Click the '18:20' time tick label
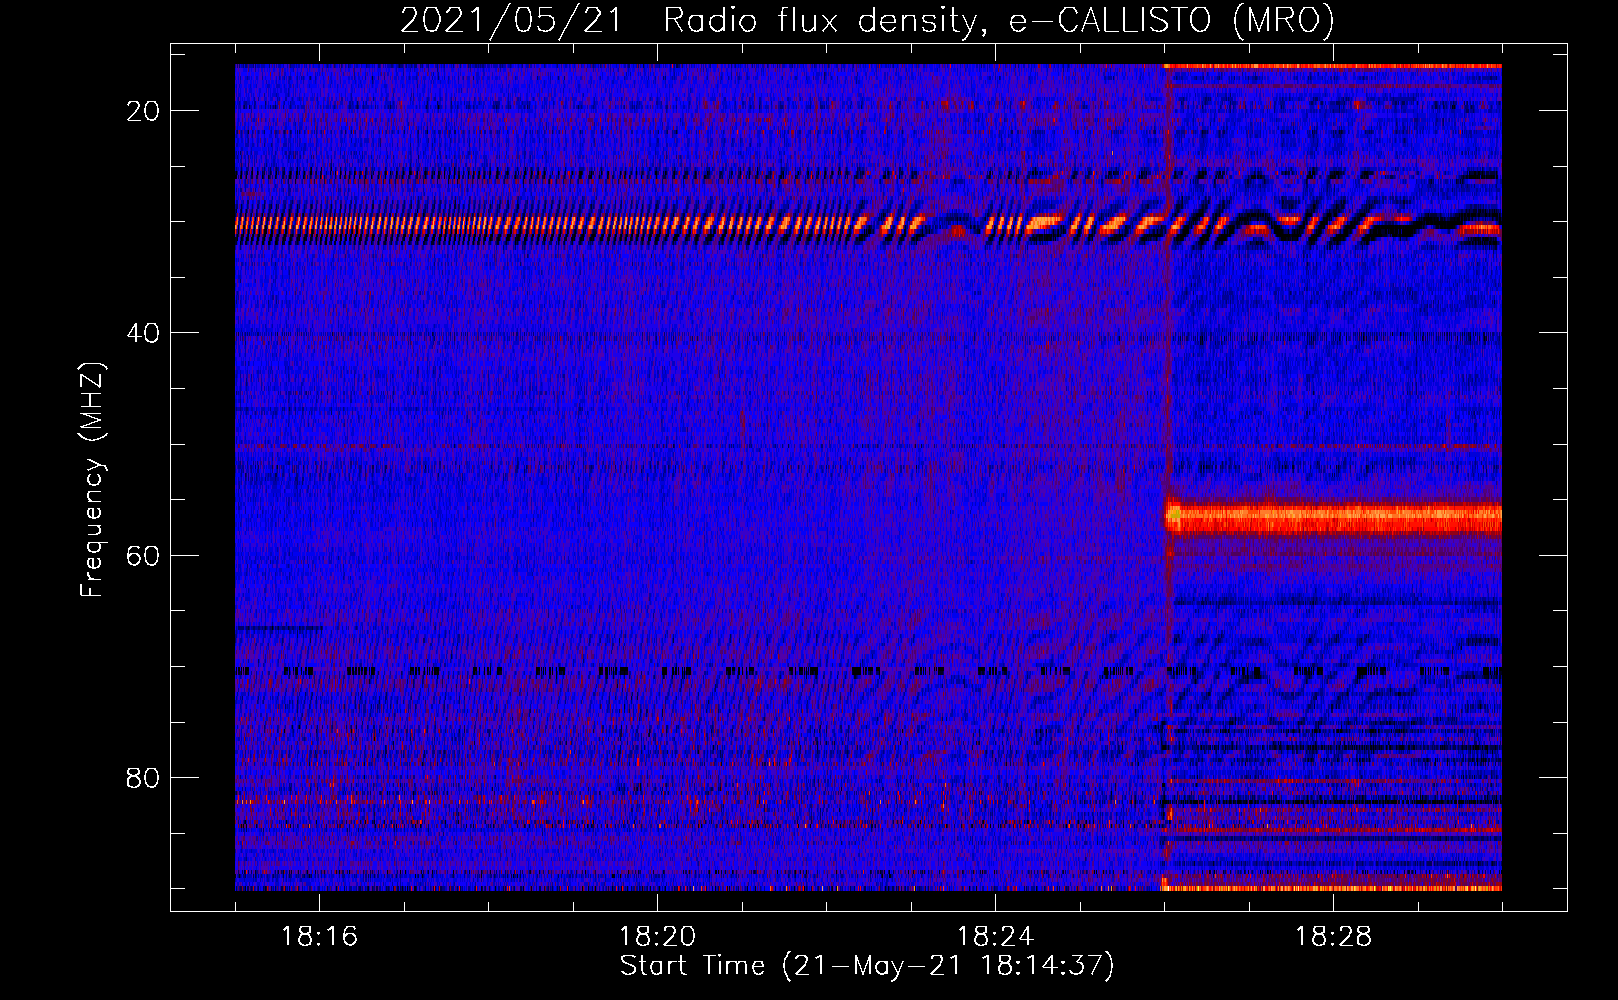Image resolution: width=1618 pixels, height=1000 pixels. tap(657, 937)
